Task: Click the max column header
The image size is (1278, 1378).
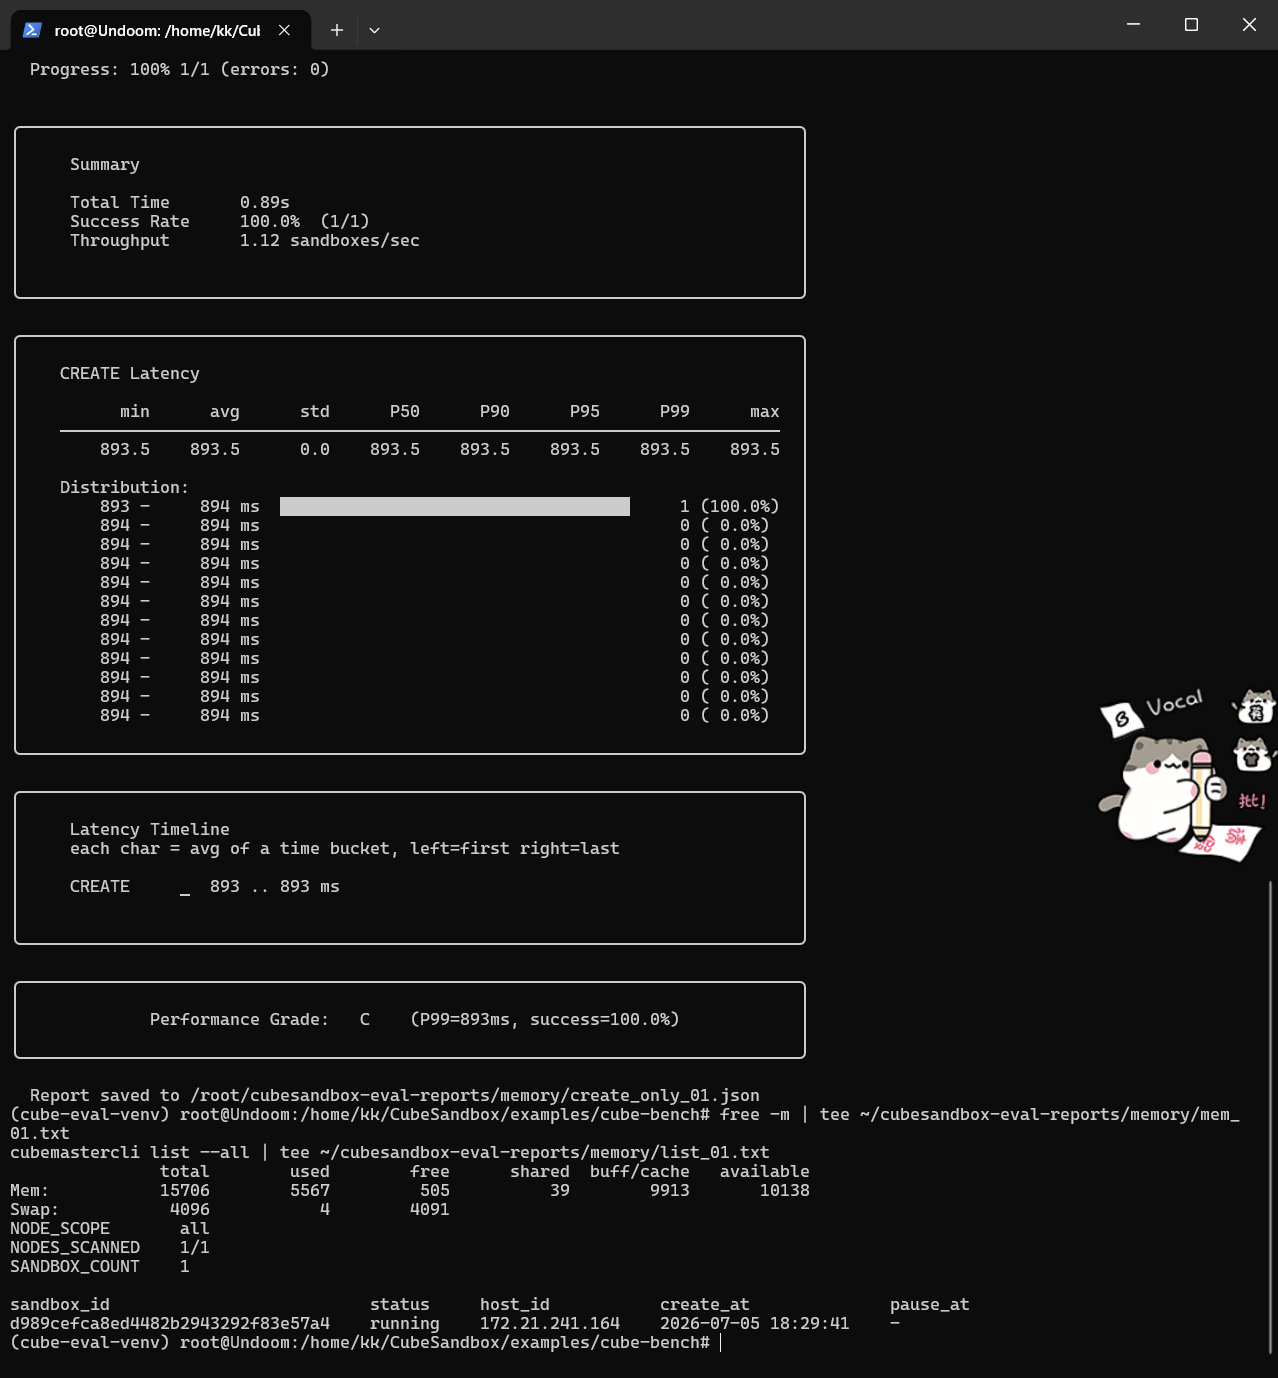Action: pyautogui.click(x=765, y=411)
